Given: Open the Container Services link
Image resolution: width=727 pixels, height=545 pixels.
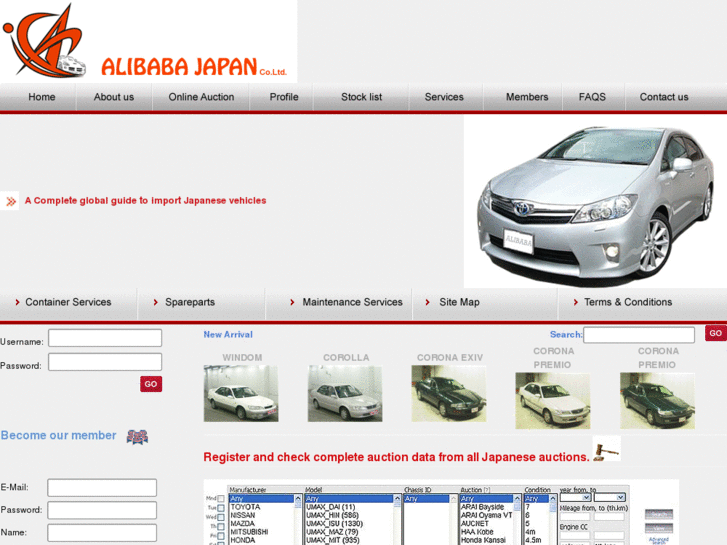Looking at the screenshot, I should tap(68, 302).
